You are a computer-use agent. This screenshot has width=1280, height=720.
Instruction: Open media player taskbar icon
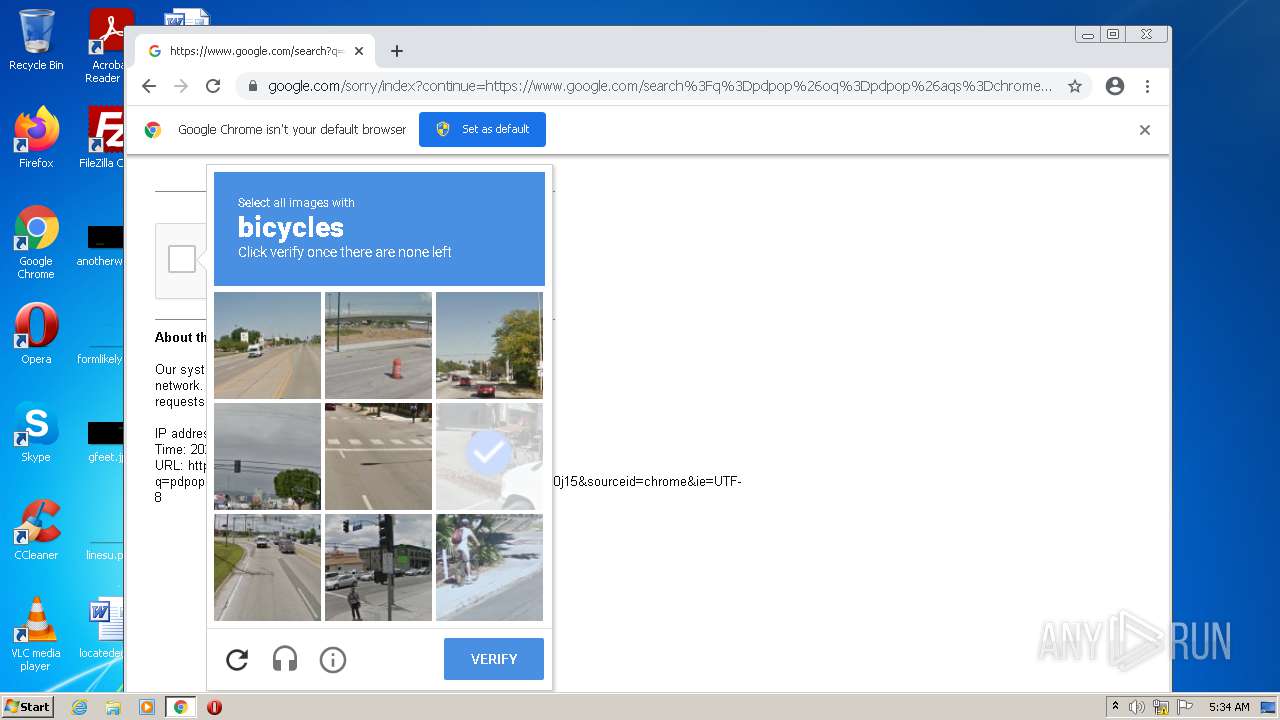[146, 707]
